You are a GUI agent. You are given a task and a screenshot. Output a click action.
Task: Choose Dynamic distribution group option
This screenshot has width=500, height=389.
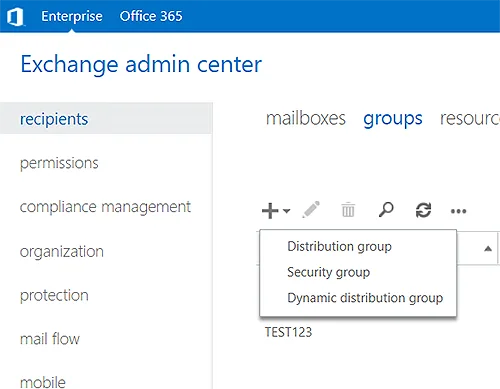pyautogui.click(x=365, y=298)
